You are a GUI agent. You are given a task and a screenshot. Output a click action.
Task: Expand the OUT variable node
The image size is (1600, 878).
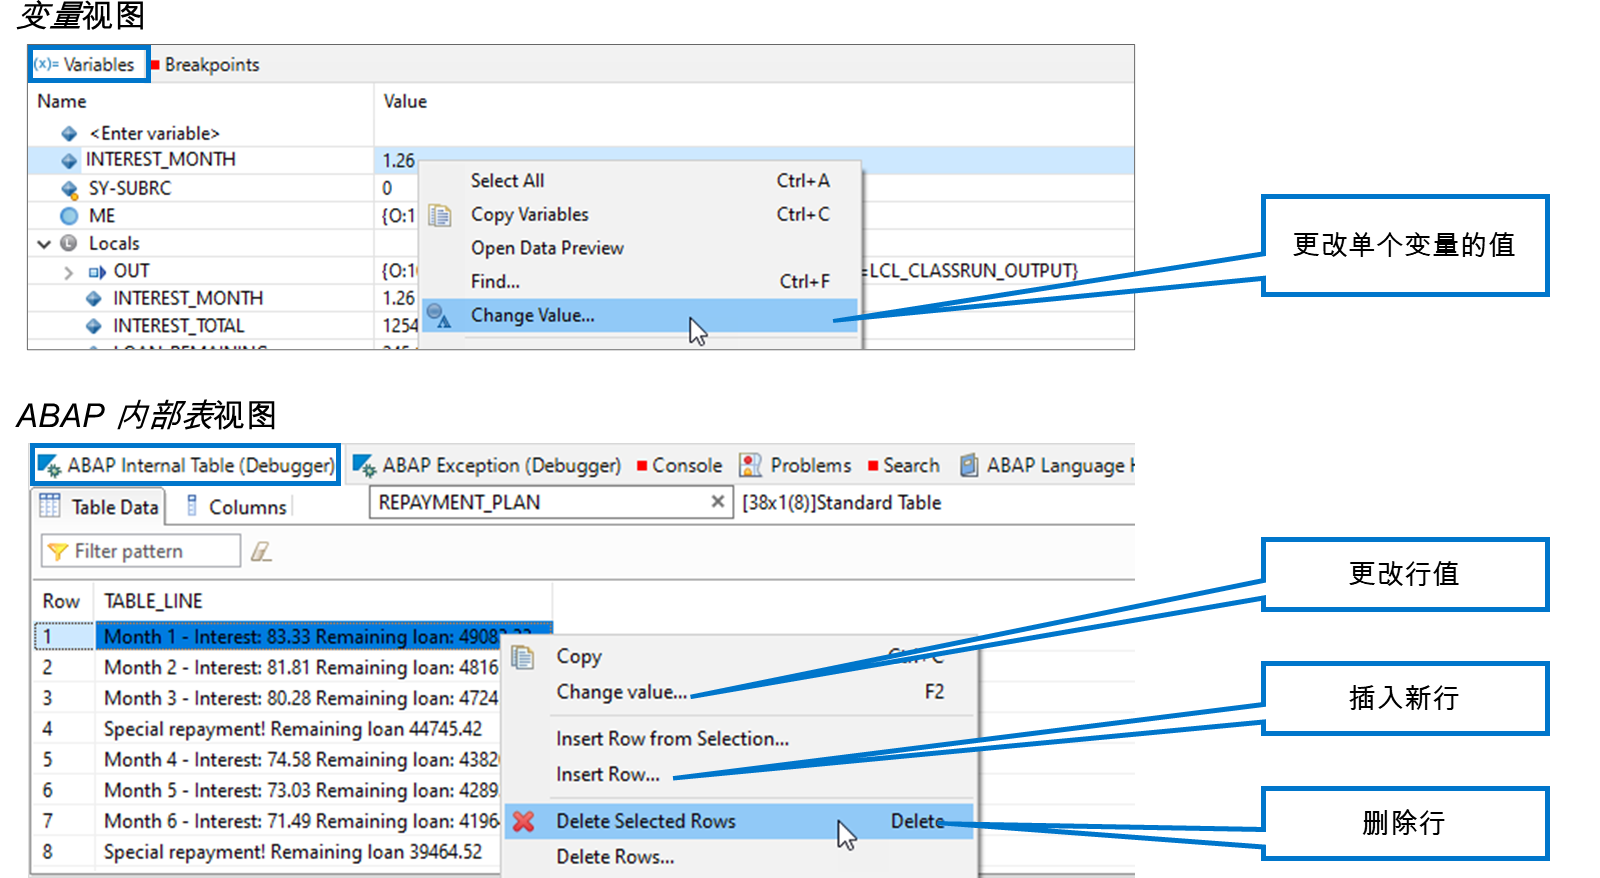(x=68, y=272)
